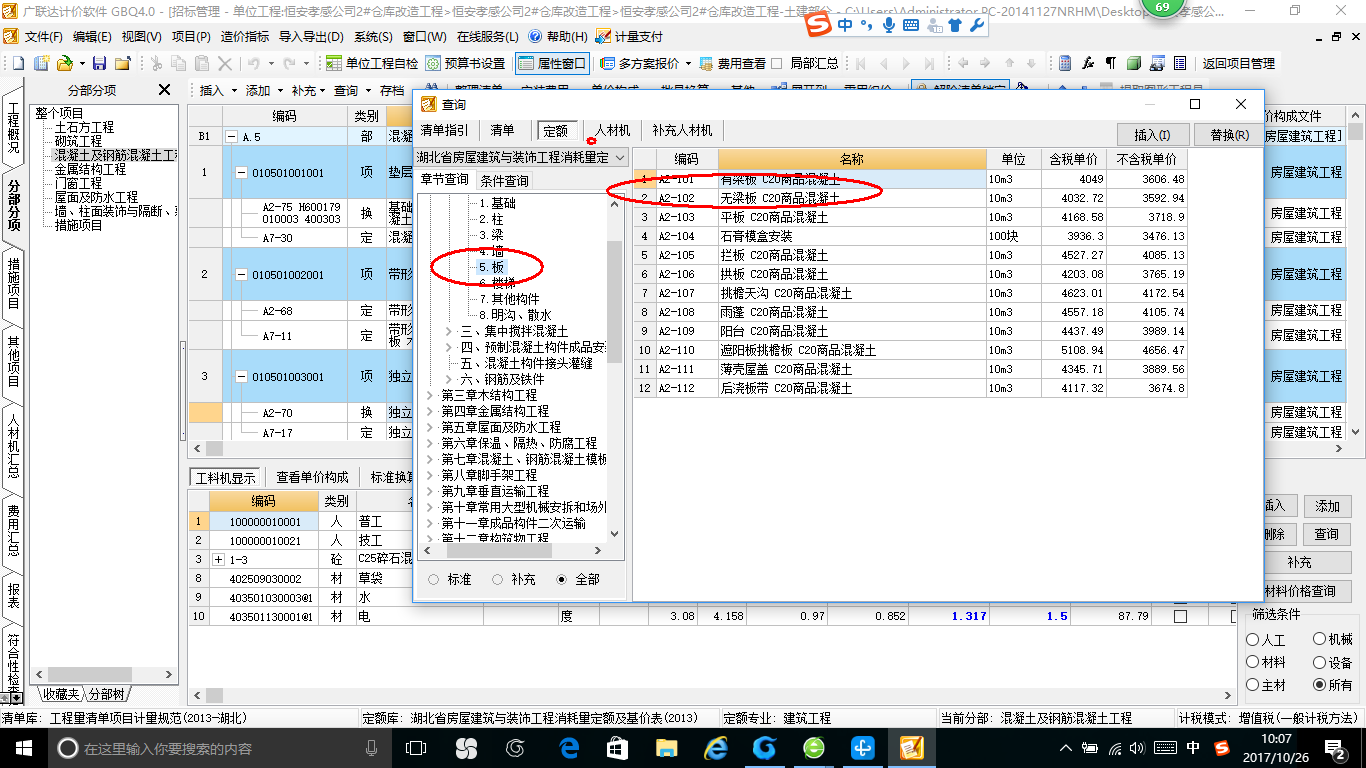Viewport: 1366px width, 768px height.
Task: Expand material row 1-3 plus sign
Action: 217,559
